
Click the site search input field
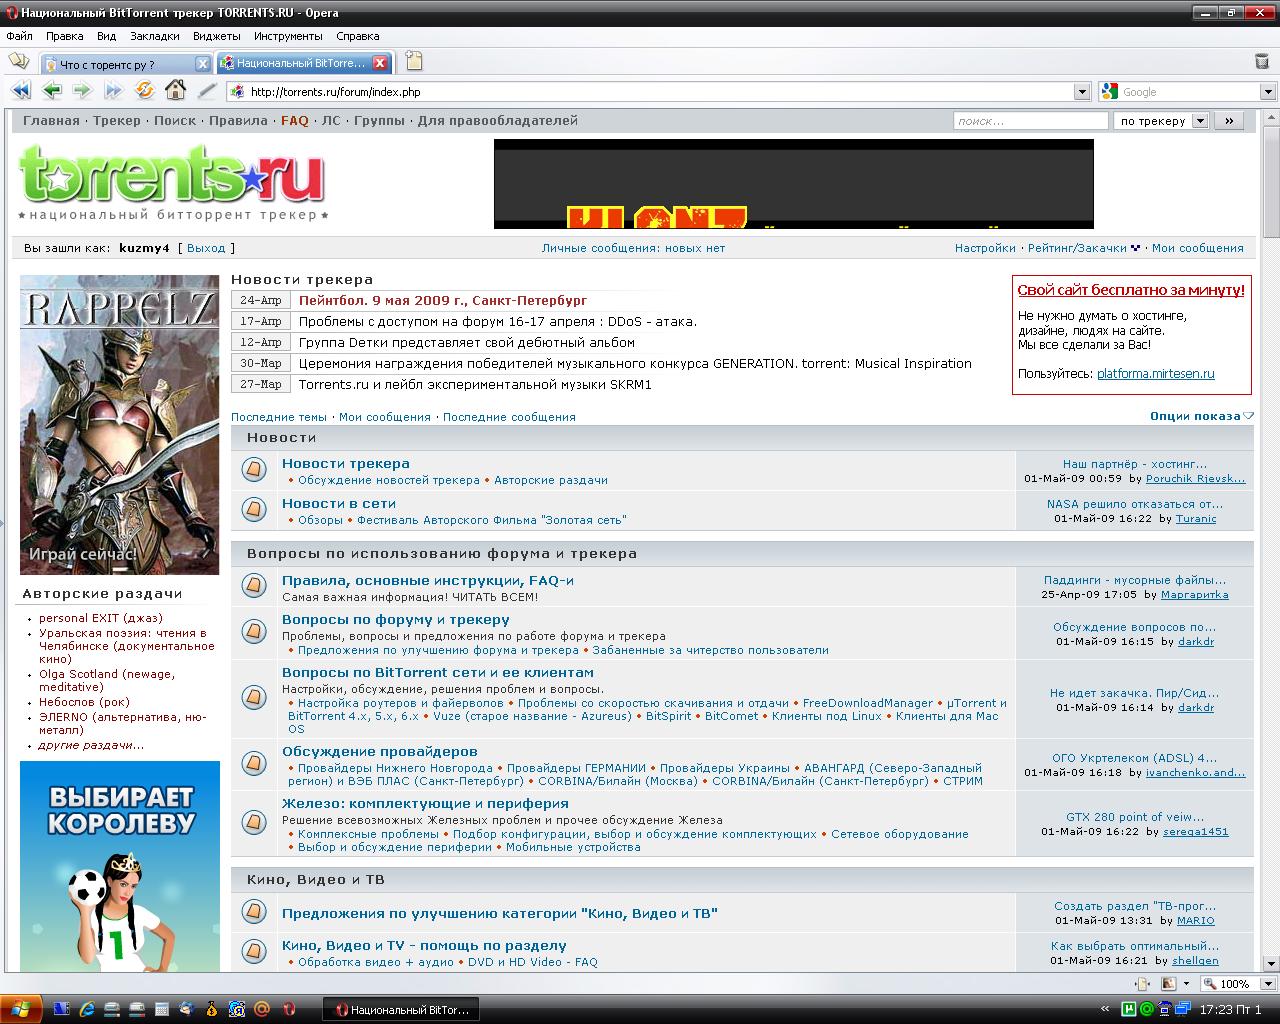[1030, 121]
